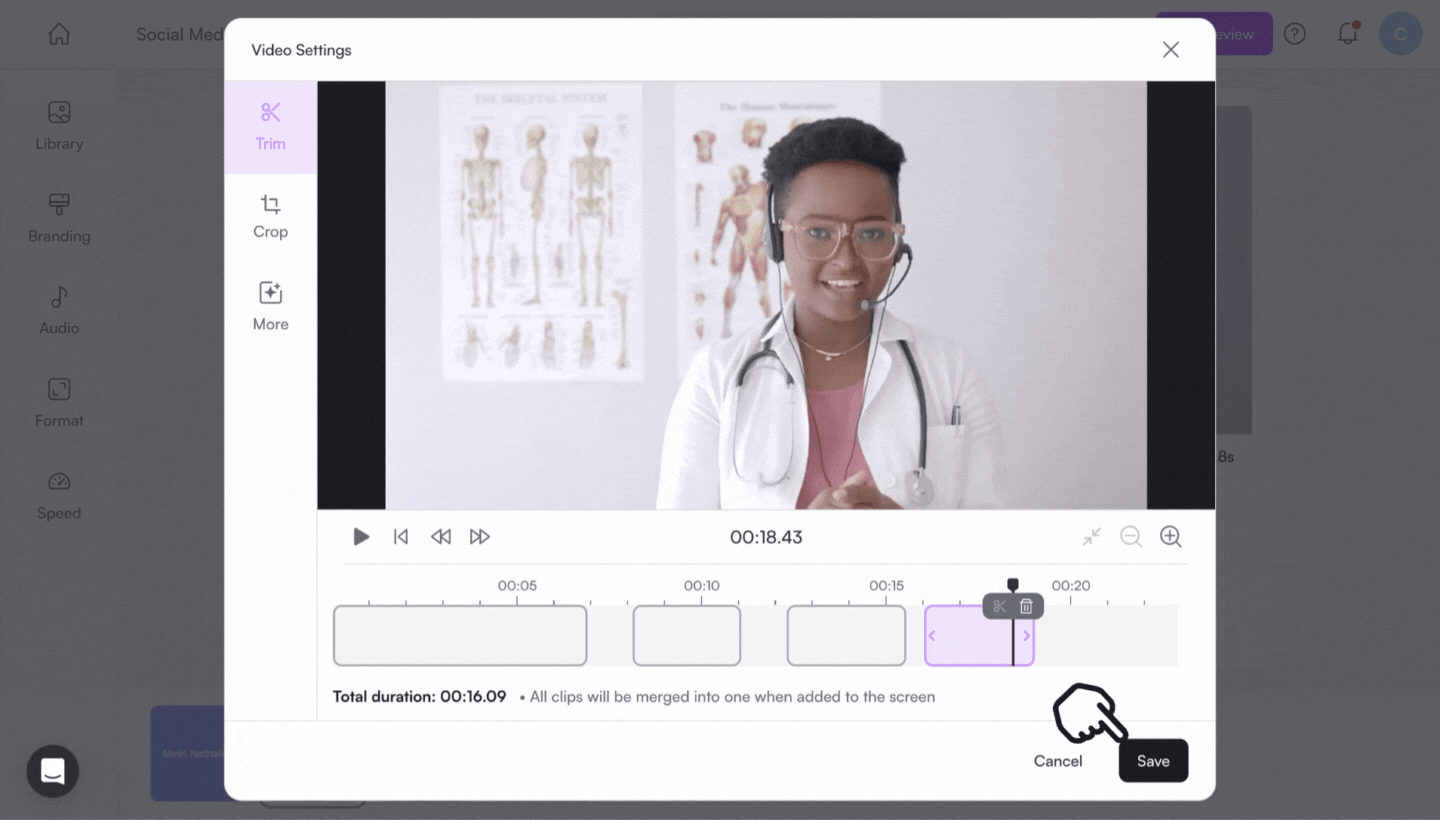Click Cancel in the dialog
Screen dimensions: 1440x820
point(1058,761)
